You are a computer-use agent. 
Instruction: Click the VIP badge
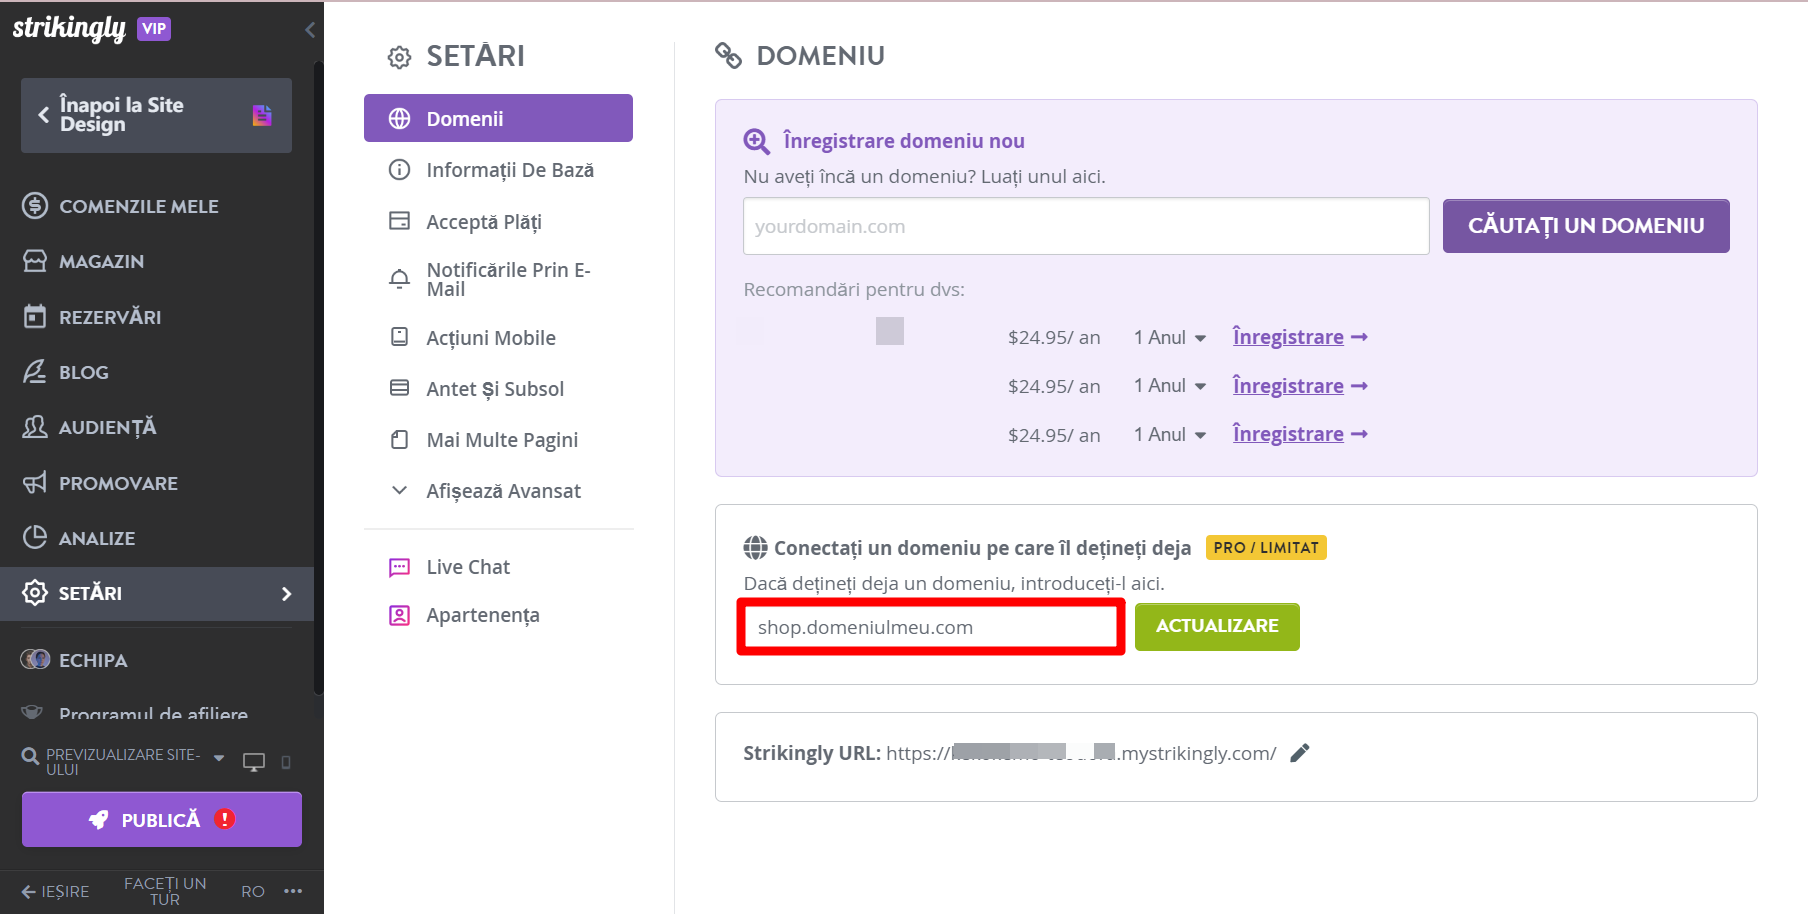154,29
